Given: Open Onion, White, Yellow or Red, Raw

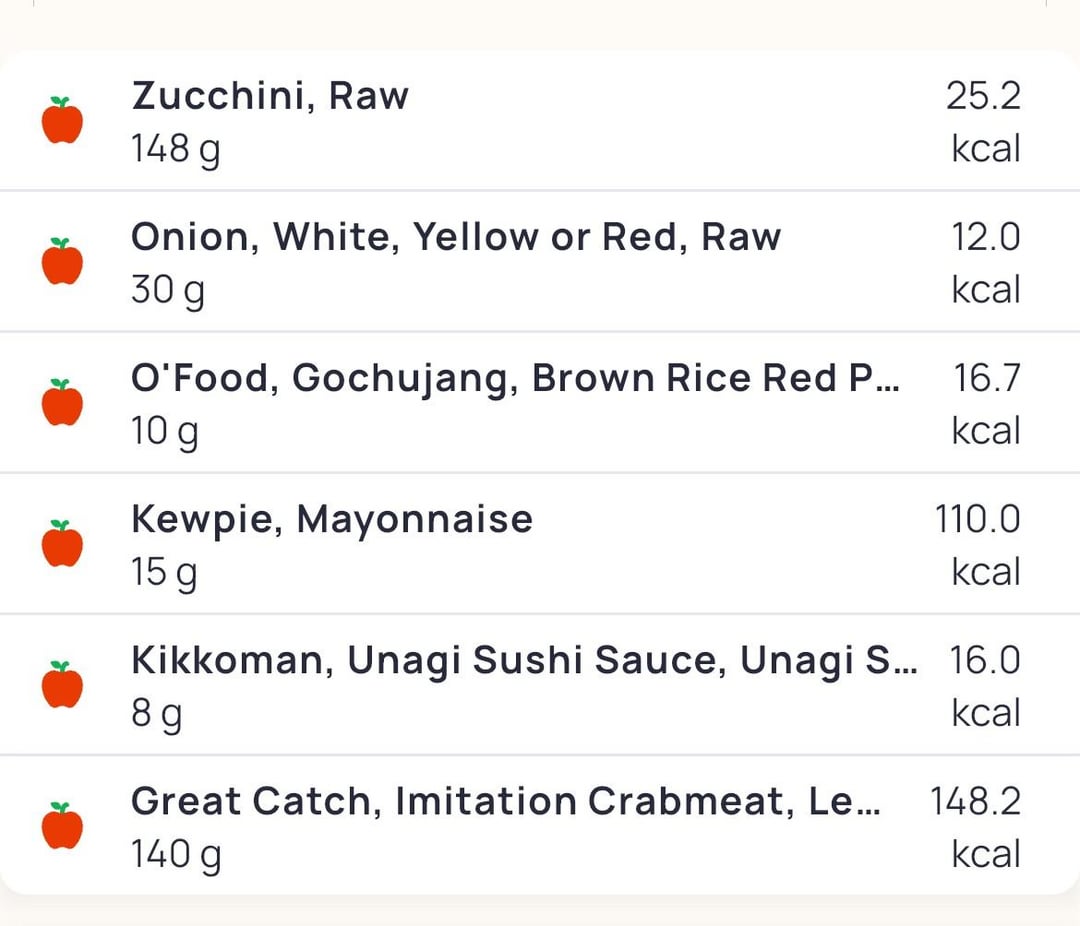Looking at the screenshot, I should coord(540,262).
